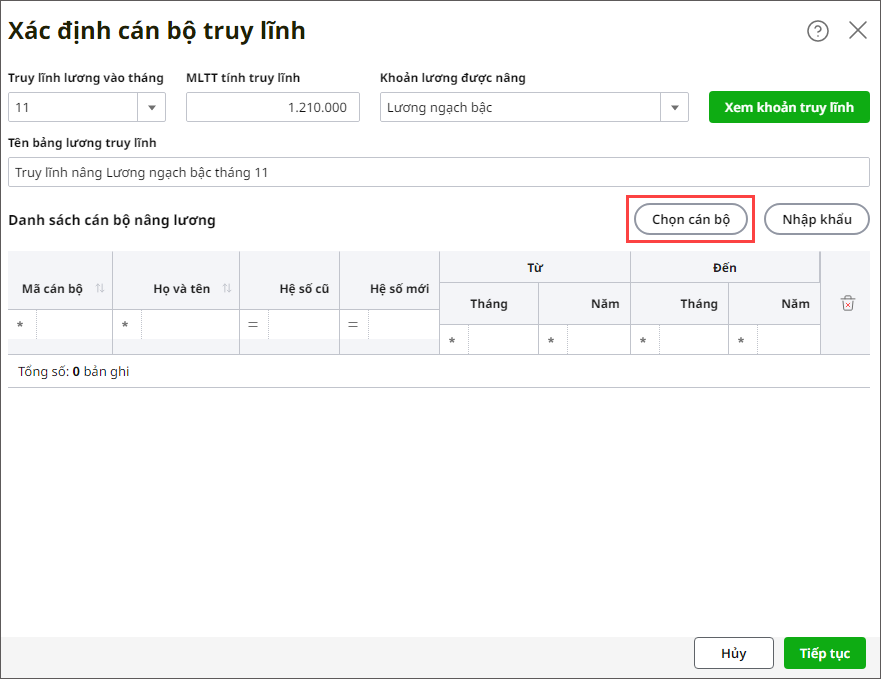Sort by Họ và tên arrows icon
This screenshot has height=679, width=881.
coord(227,288)
